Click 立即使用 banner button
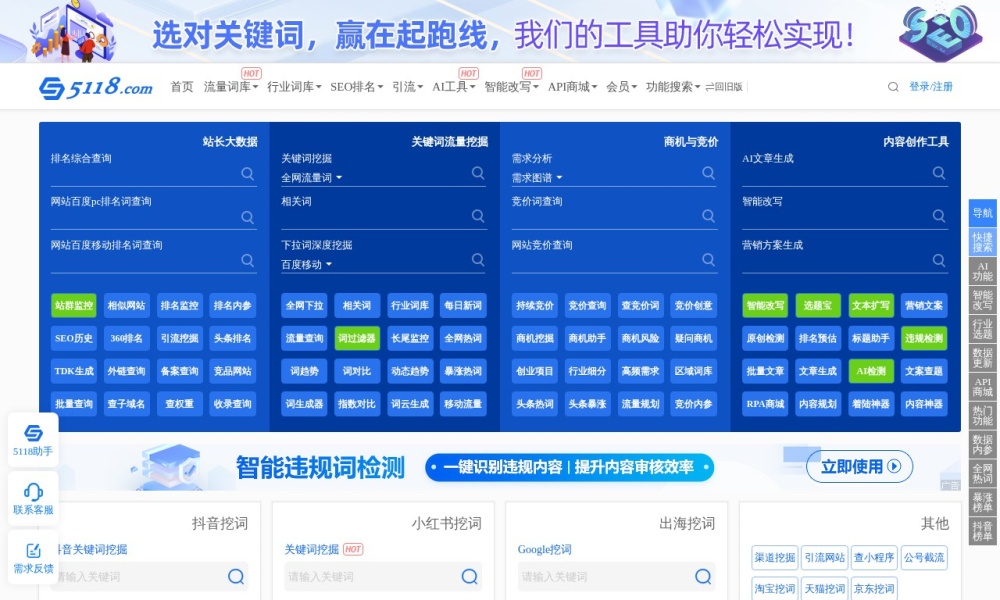 (x=860, y=467)
